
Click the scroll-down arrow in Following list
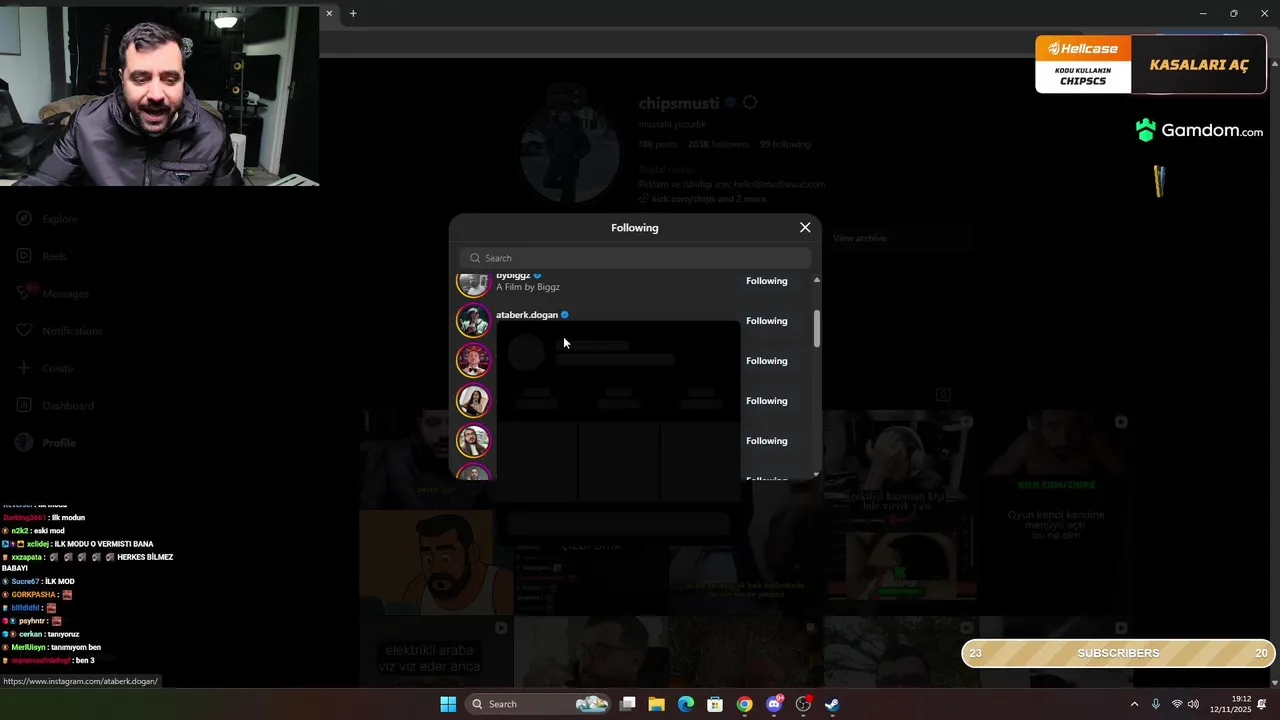pyautogui.click(x=817, y=474)
